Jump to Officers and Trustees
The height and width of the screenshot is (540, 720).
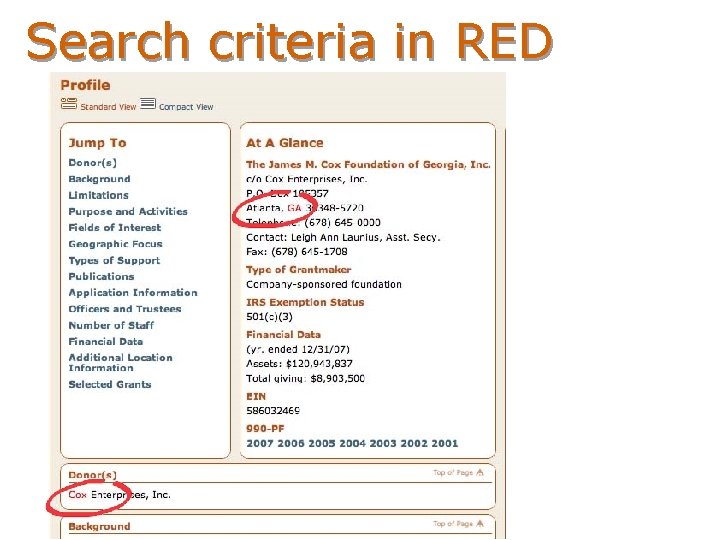pos(124,309)
